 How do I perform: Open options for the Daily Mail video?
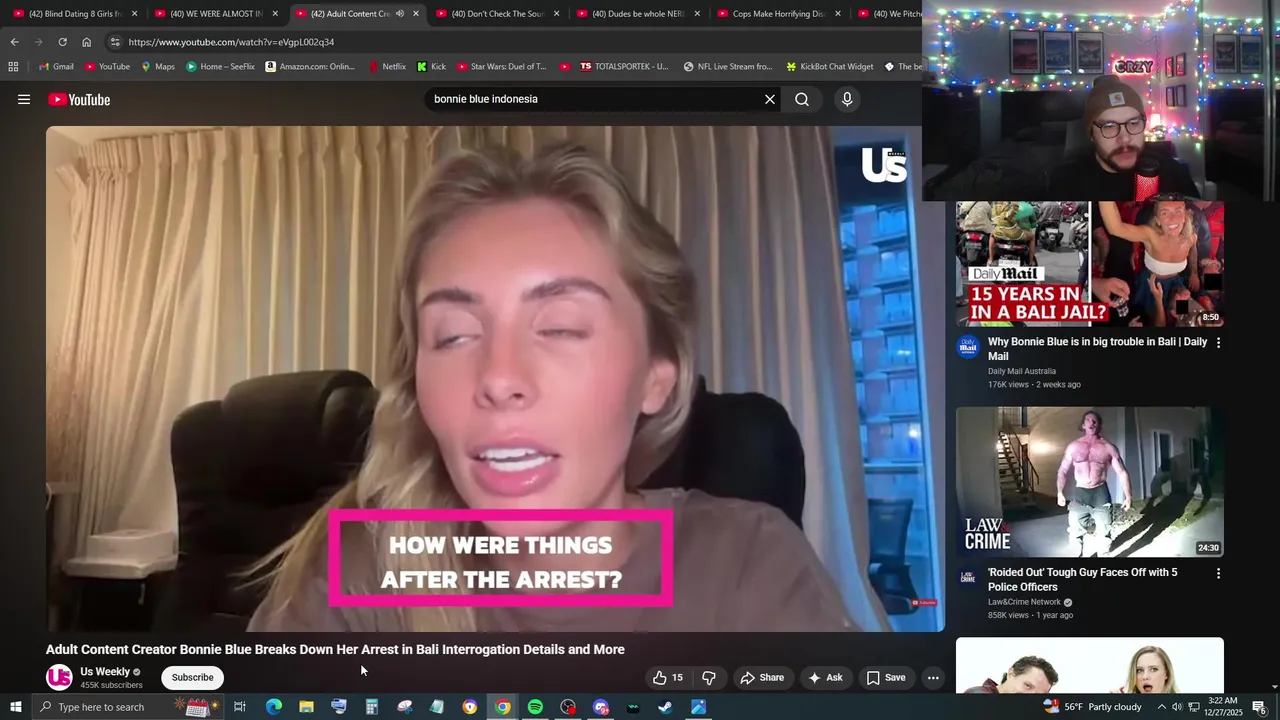coord(1218,342)
